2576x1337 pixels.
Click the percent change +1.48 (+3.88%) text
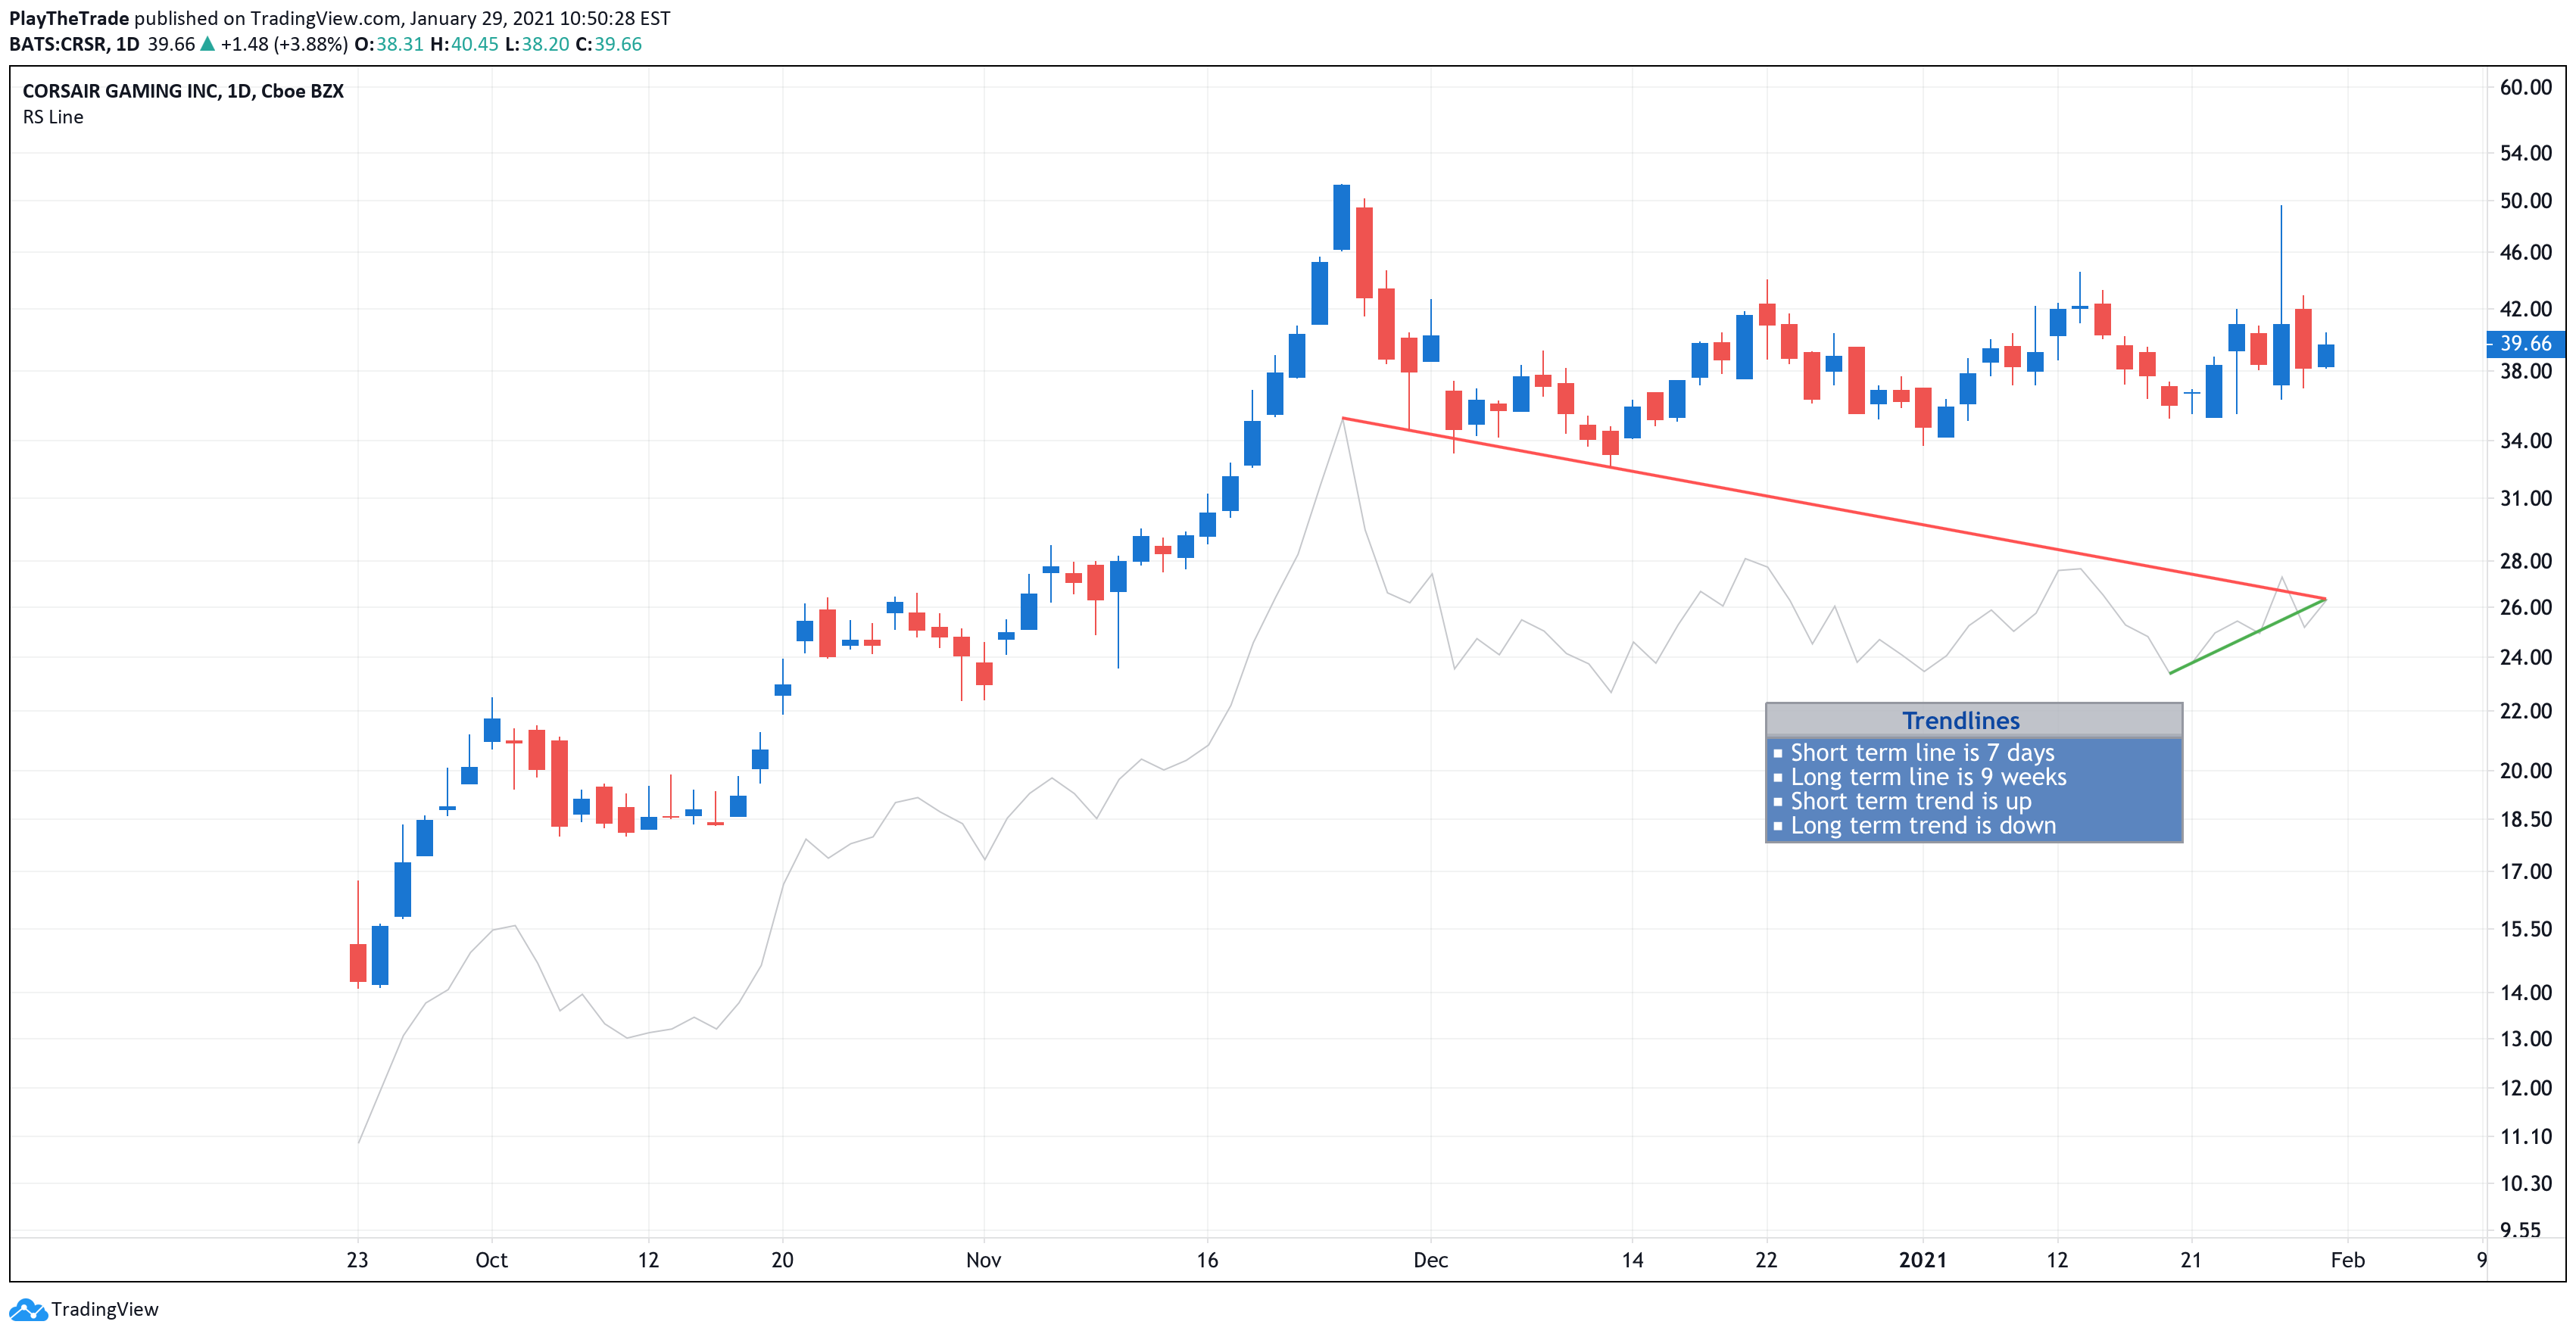(284, 44)
